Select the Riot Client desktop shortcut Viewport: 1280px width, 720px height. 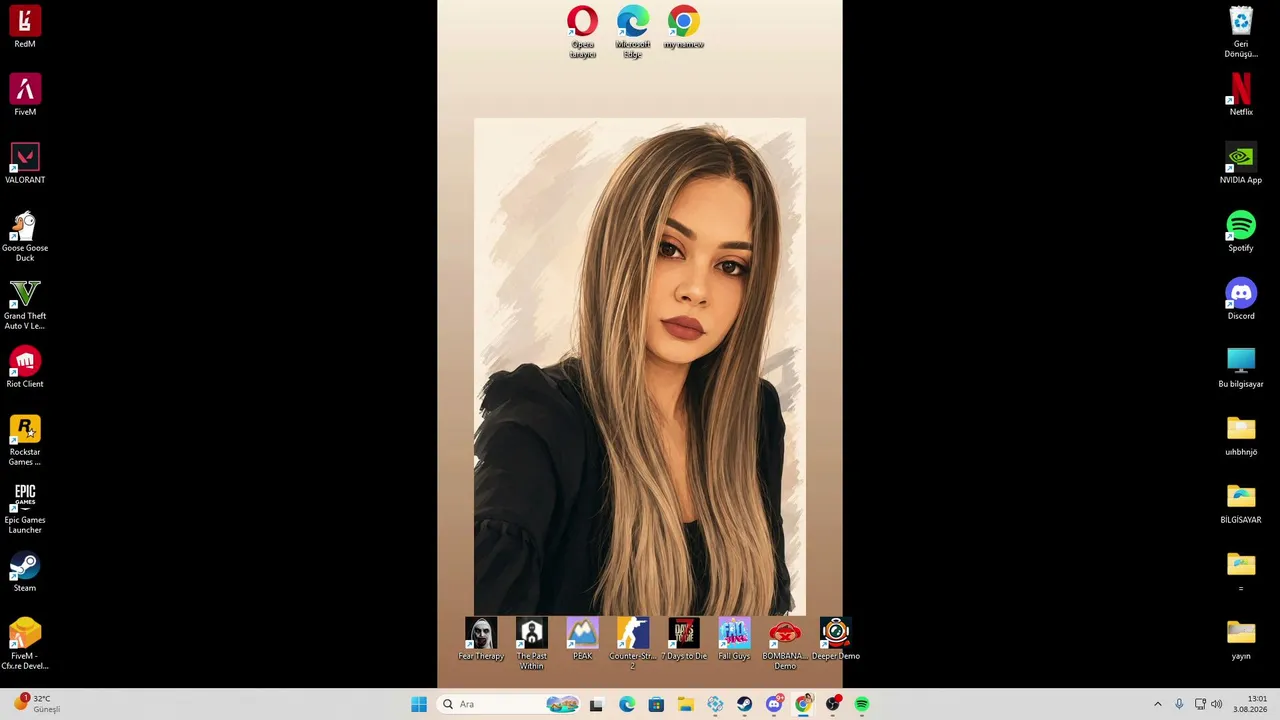point(25,367)
